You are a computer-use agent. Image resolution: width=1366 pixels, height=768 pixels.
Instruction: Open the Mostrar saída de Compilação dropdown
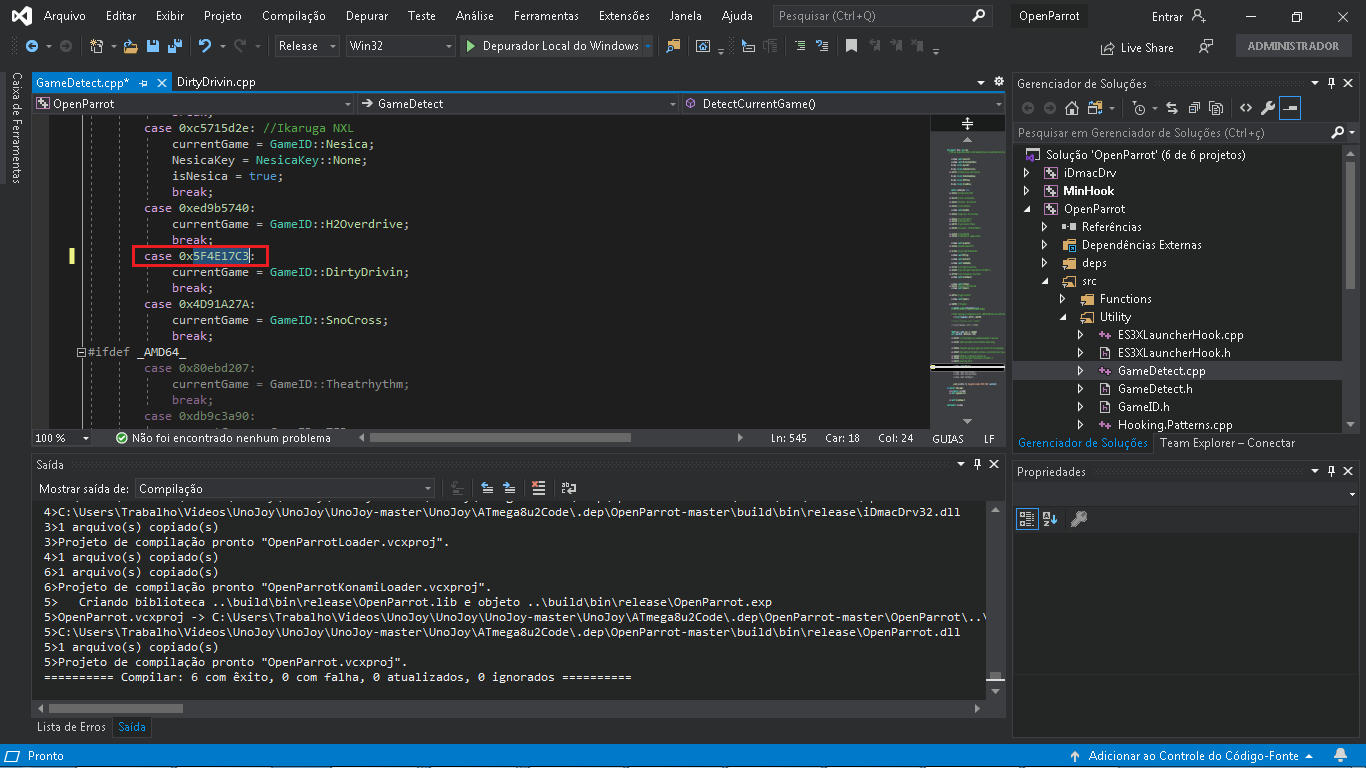(284, 488)
